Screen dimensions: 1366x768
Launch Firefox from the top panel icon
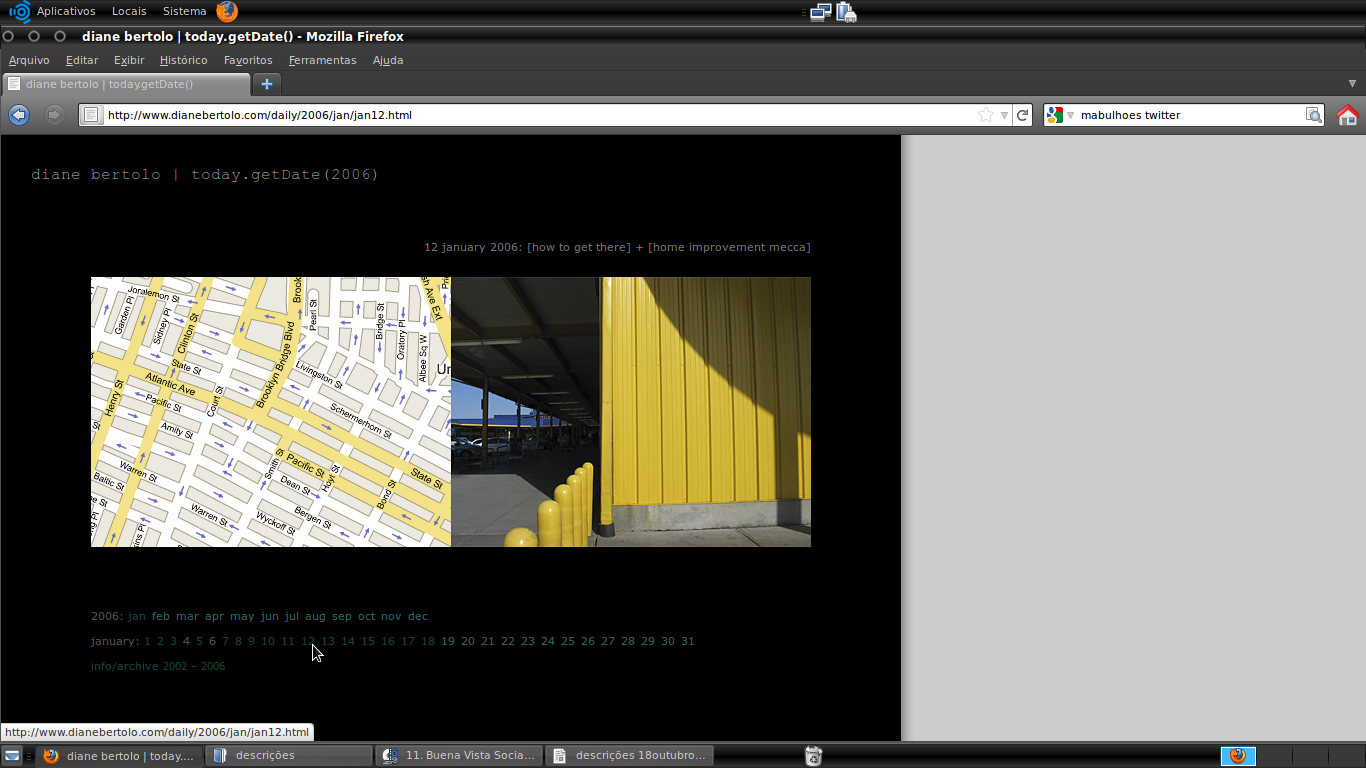pyautogui.click(x=227, y=12)
